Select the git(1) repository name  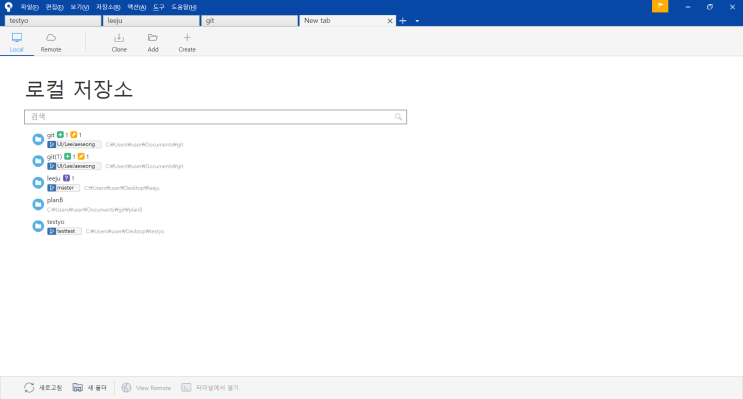(54, 157)
